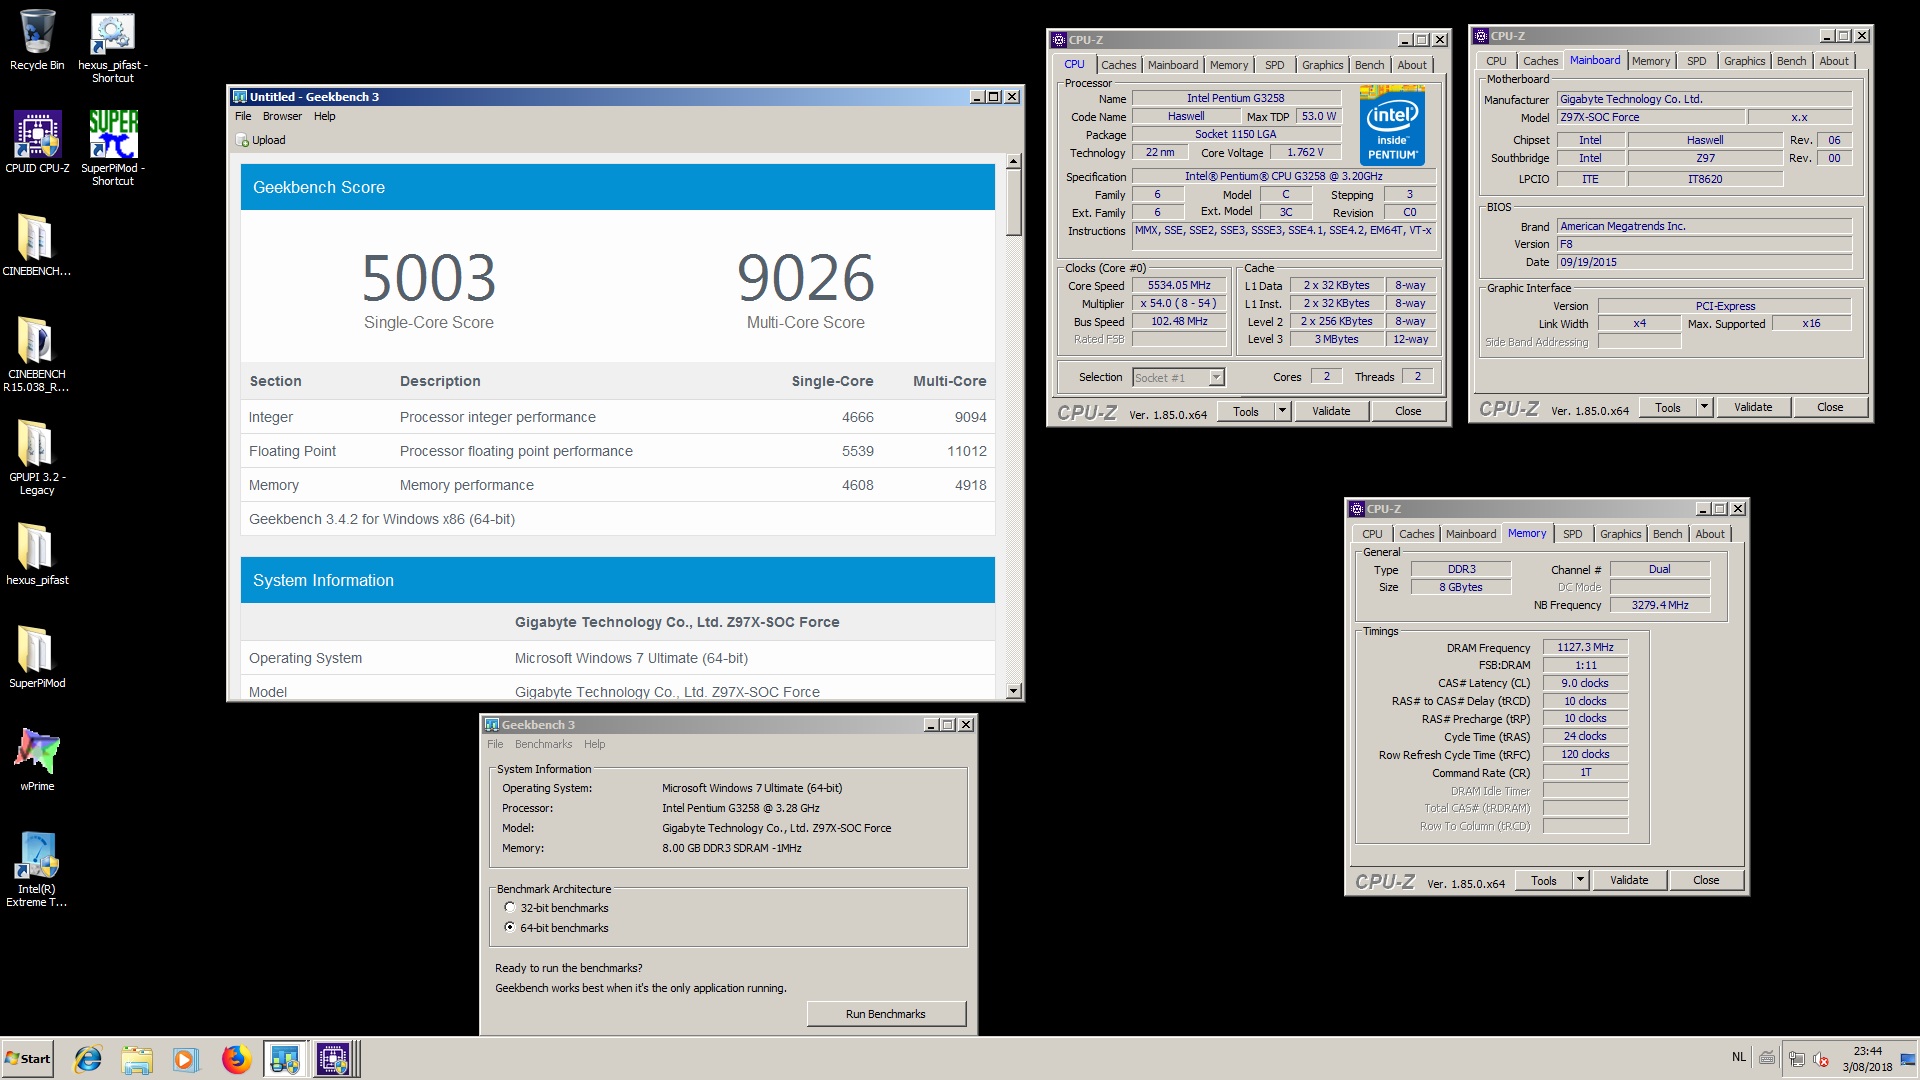Open SuperPiMod folder icon
This screenshot has height=1080, width=1920.
(x=37, y=657)
